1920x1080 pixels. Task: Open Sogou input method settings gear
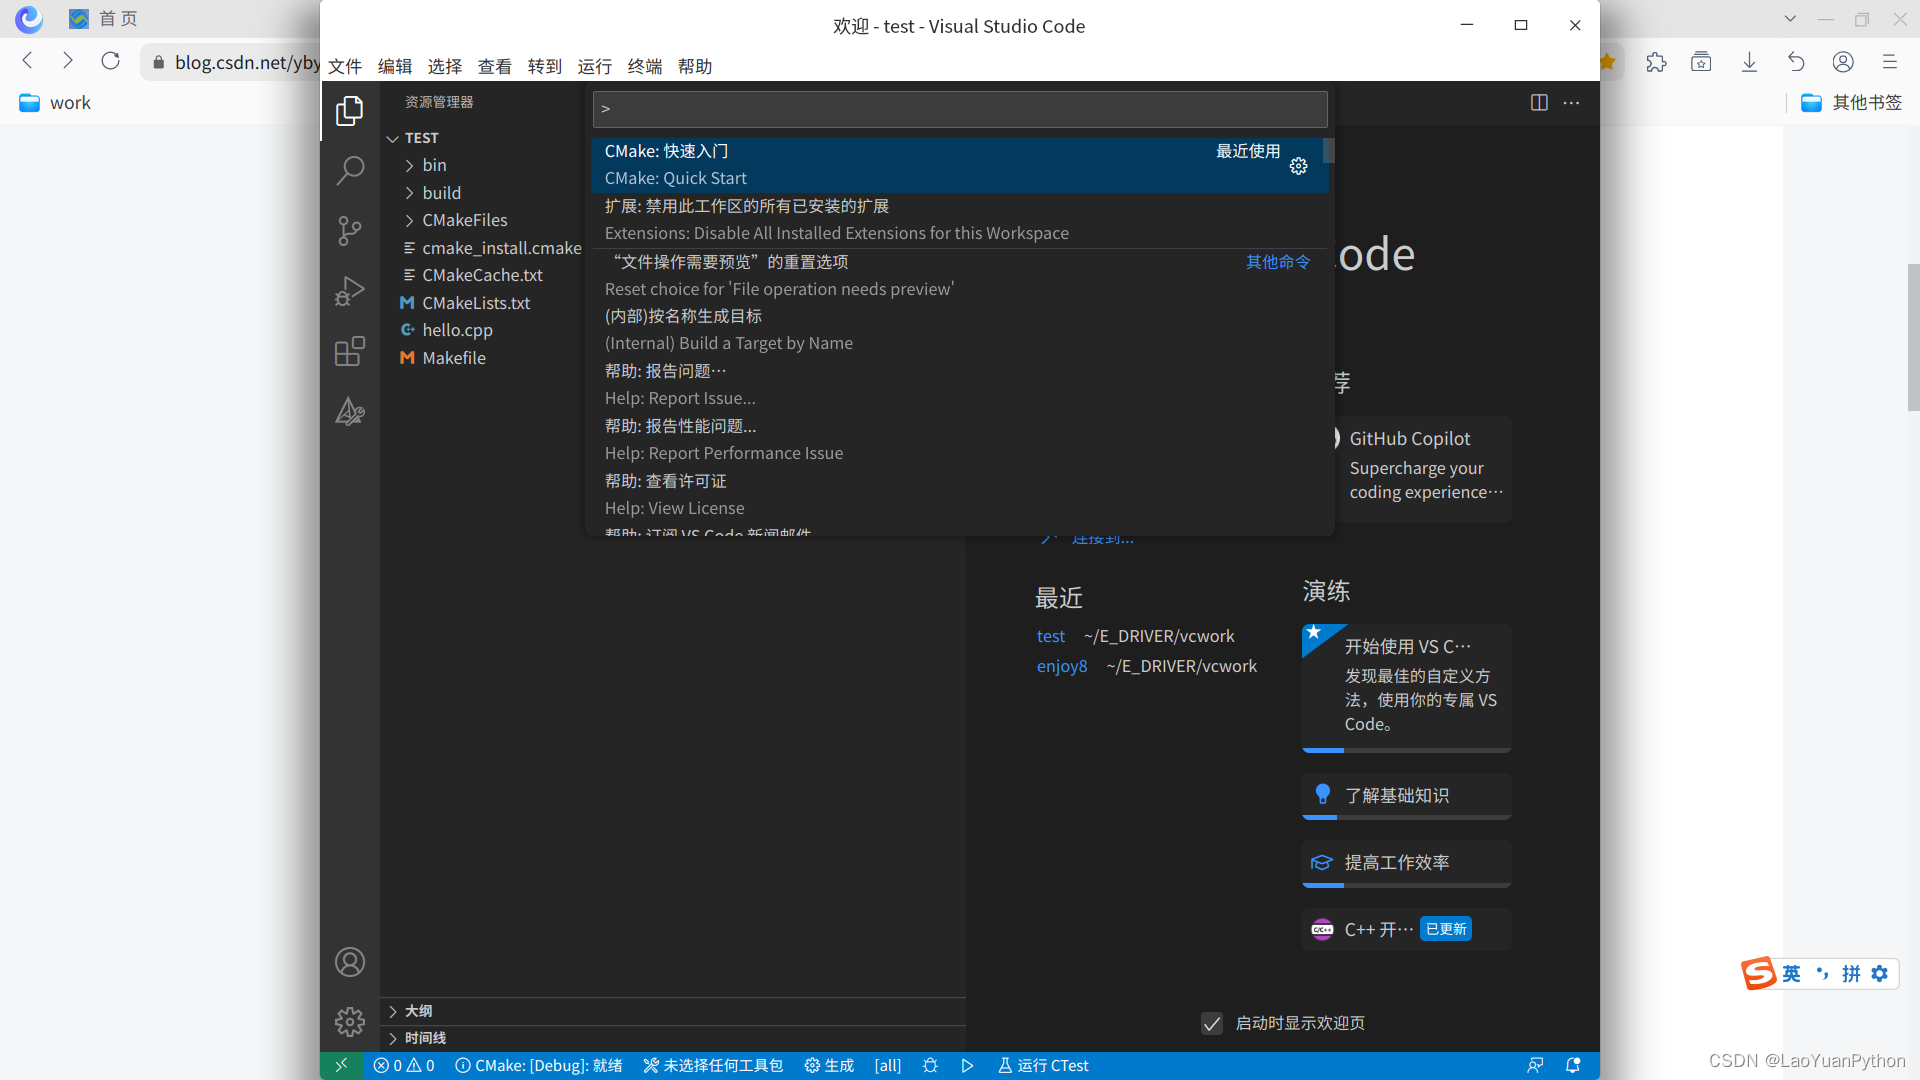[x=1880, y=974]
